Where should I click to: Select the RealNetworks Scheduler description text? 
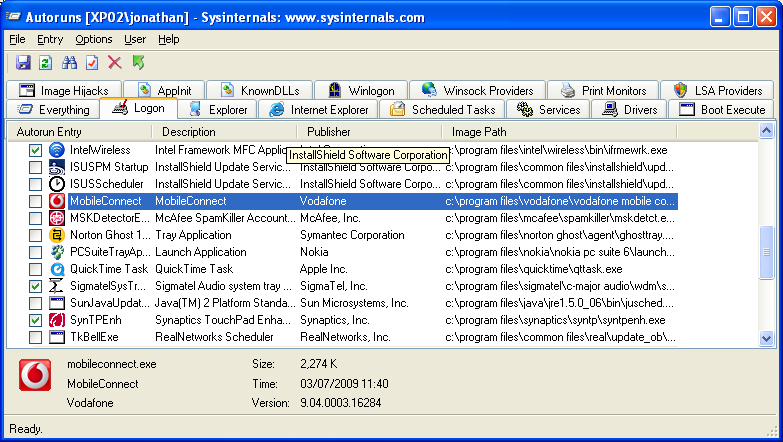pyautogui.click(x=214, y=337)
